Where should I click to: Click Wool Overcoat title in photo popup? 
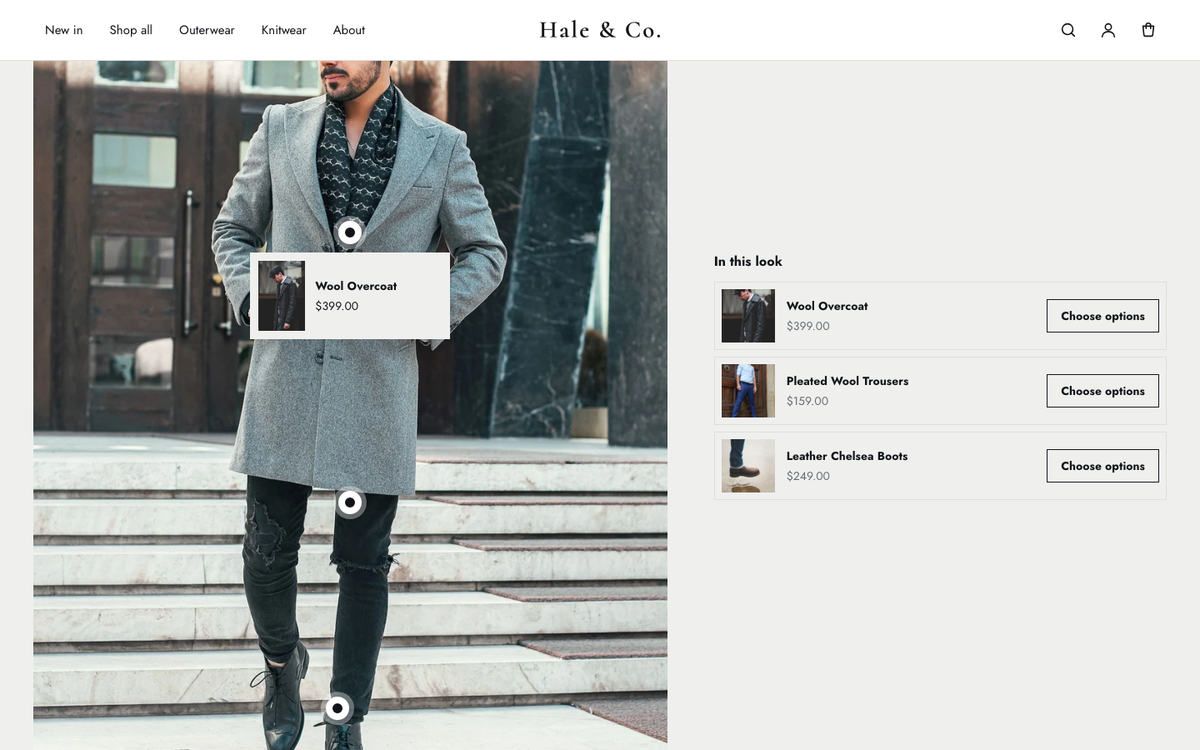(356, 286)
